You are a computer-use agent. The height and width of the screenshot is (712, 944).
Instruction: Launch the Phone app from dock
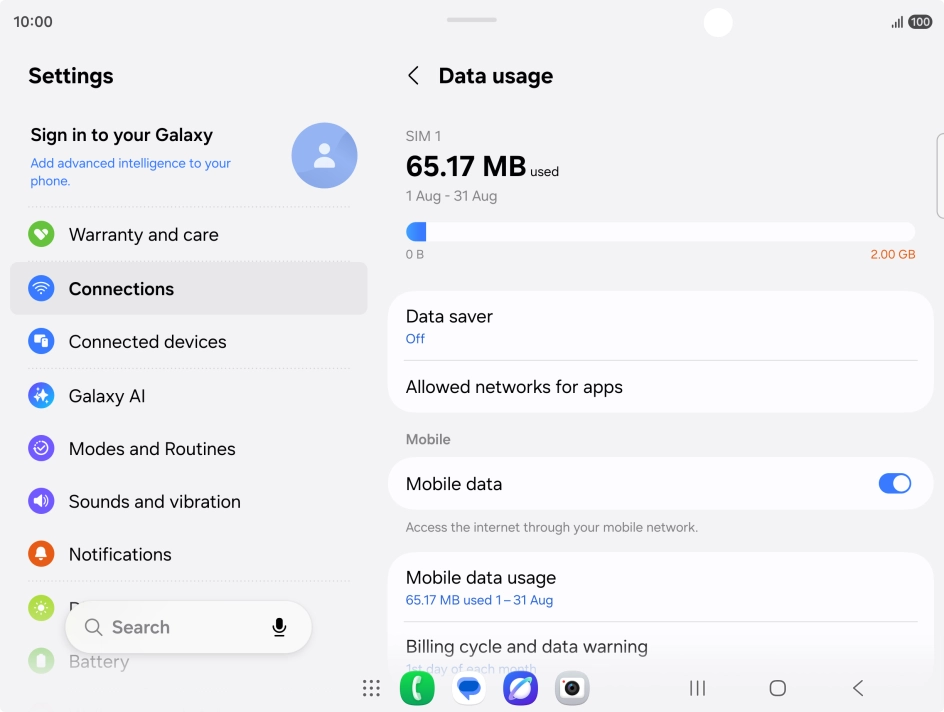coord(417,688)
